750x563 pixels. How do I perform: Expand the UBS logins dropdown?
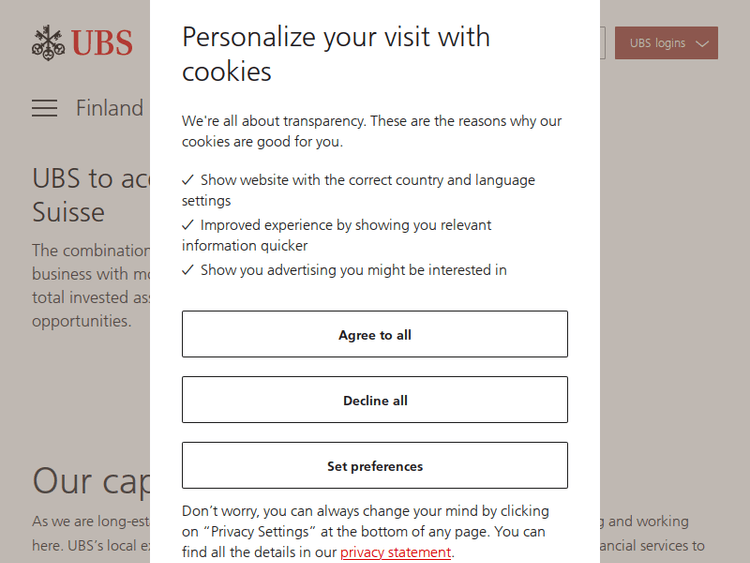(665, 43)
